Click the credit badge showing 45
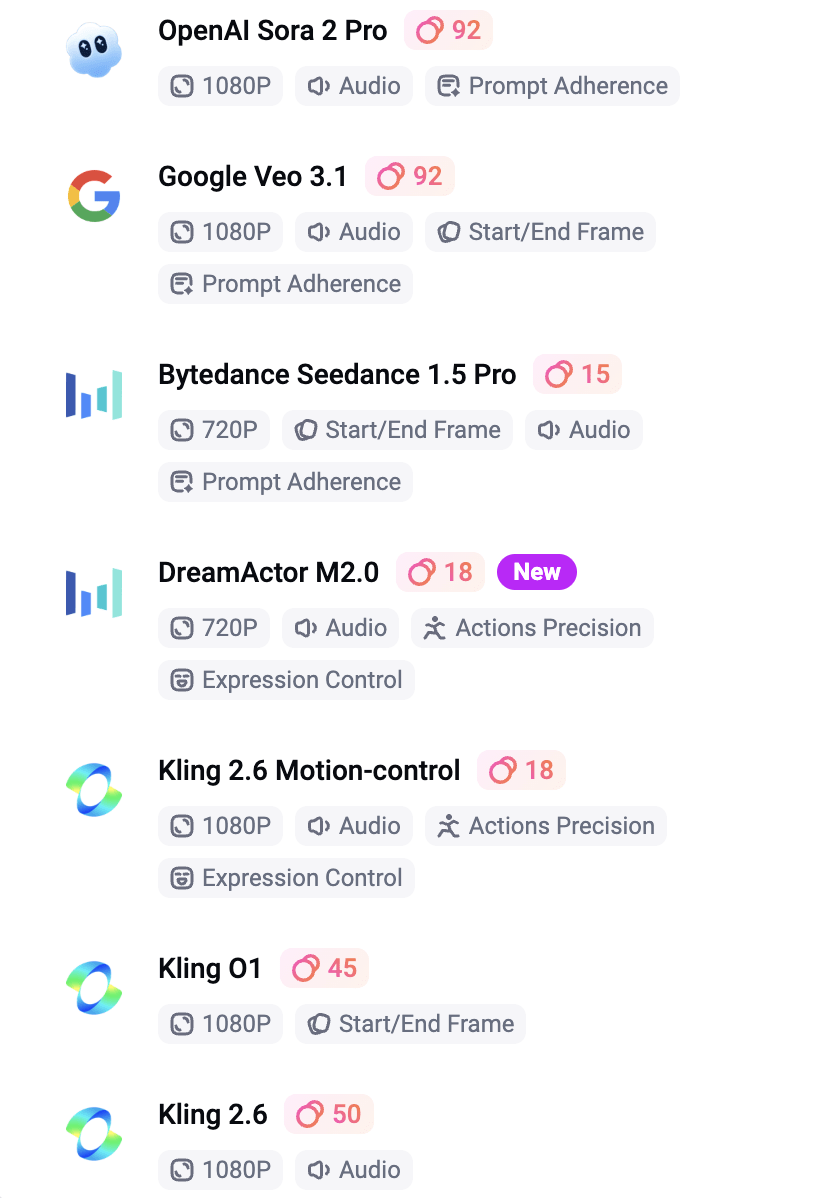The width and height of the screenshot is (826, 1198). click(x=325, y=968)
